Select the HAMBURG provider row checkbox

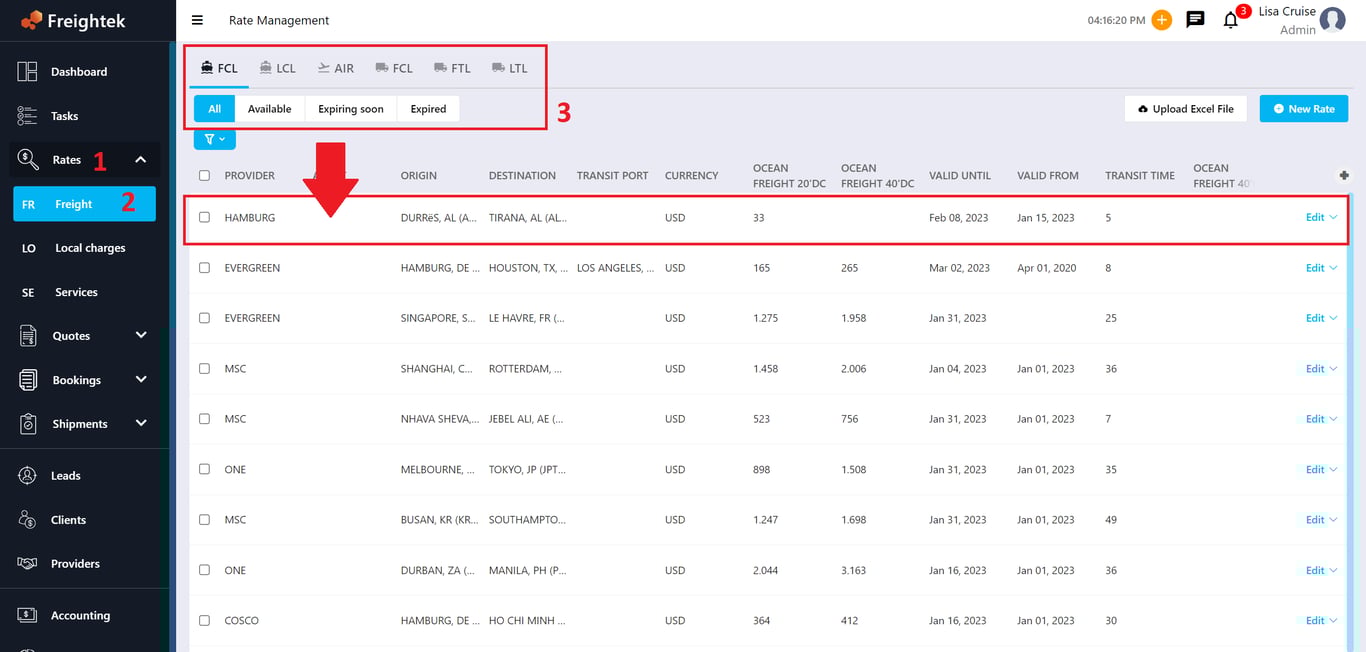(x=205, y=217)
